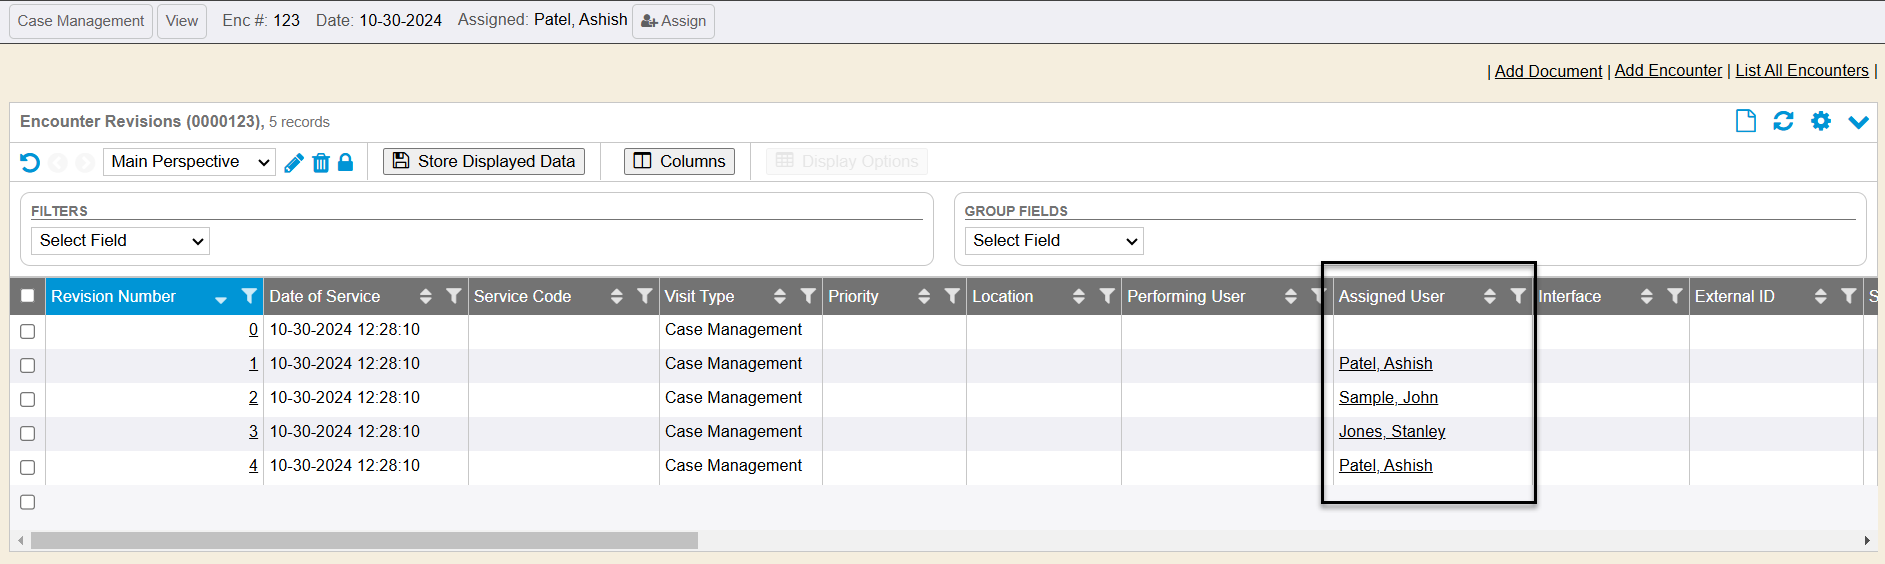1885x564 pixels.
Task: Click the horizontal scrollbar thumb
Action: click(x=364, y=541)
